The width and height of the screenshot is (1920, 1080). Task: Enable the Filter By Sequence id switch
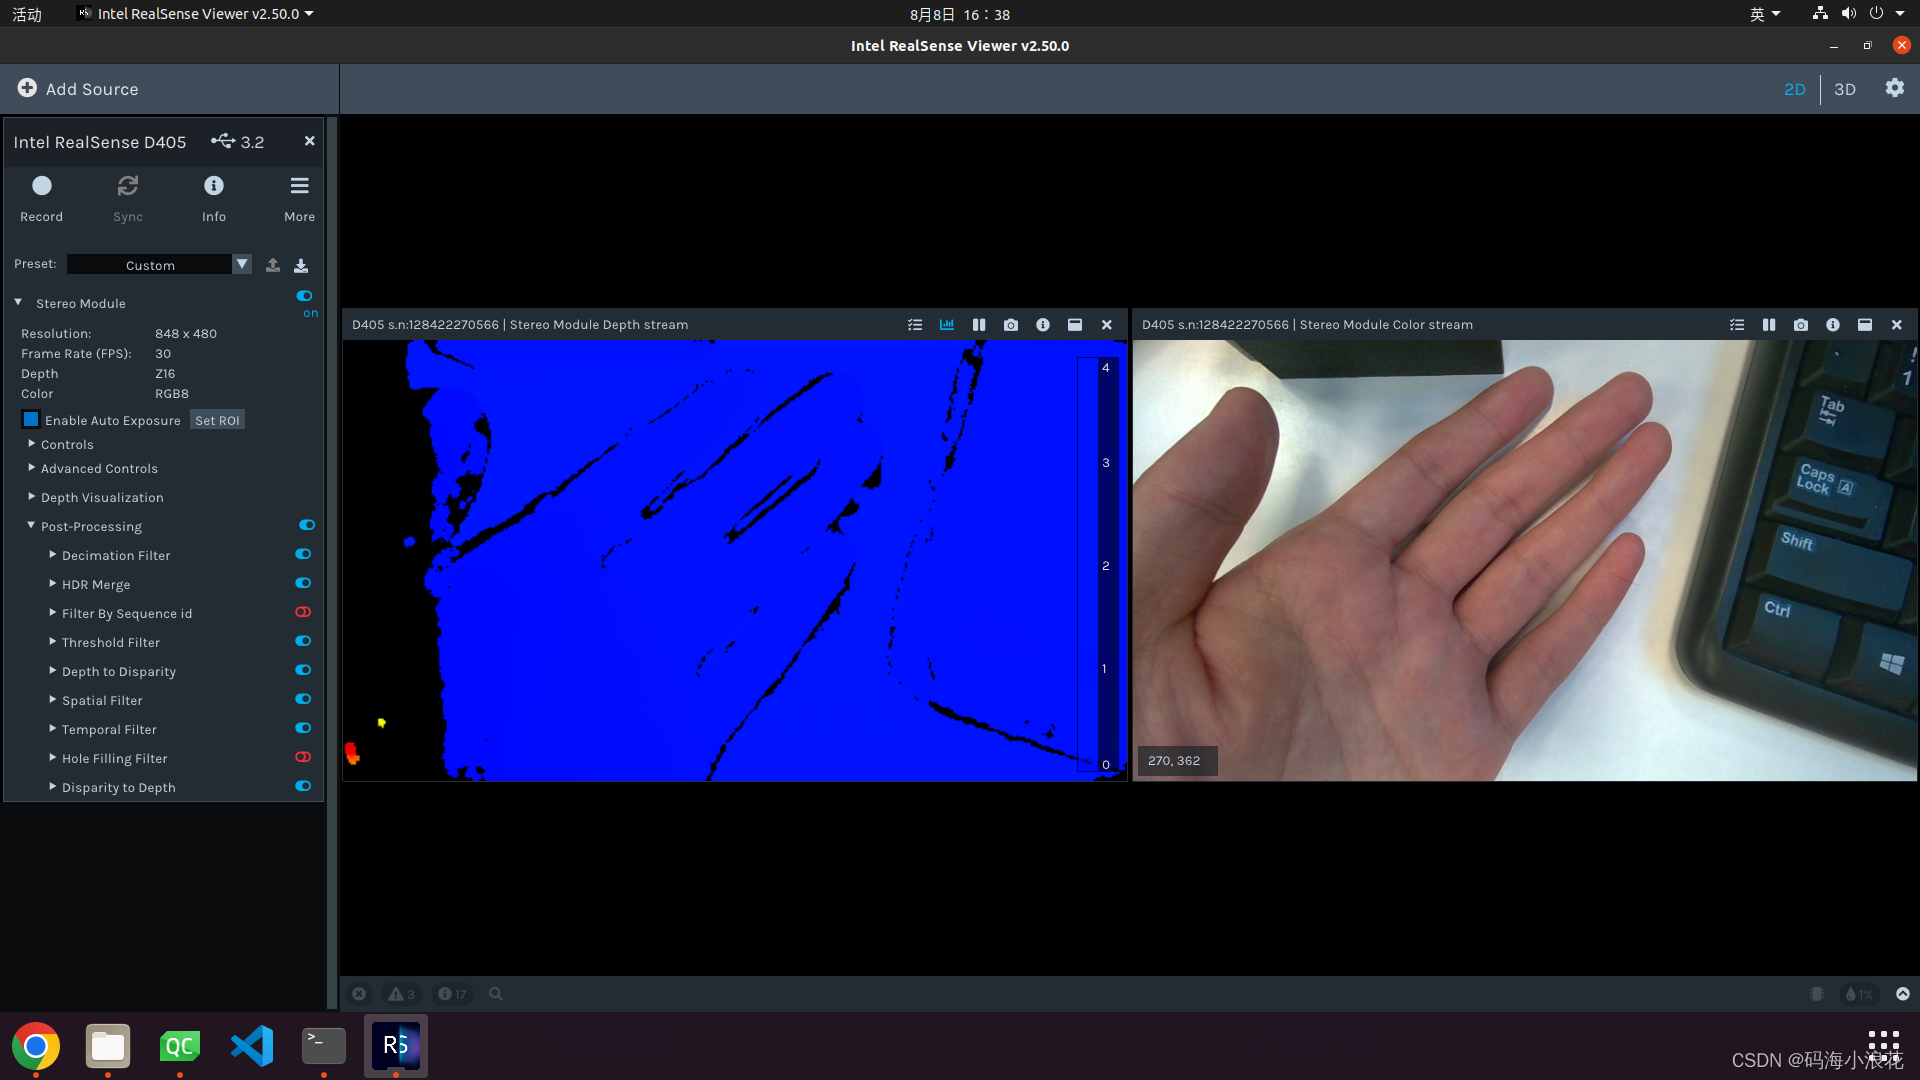pos(303,612)
